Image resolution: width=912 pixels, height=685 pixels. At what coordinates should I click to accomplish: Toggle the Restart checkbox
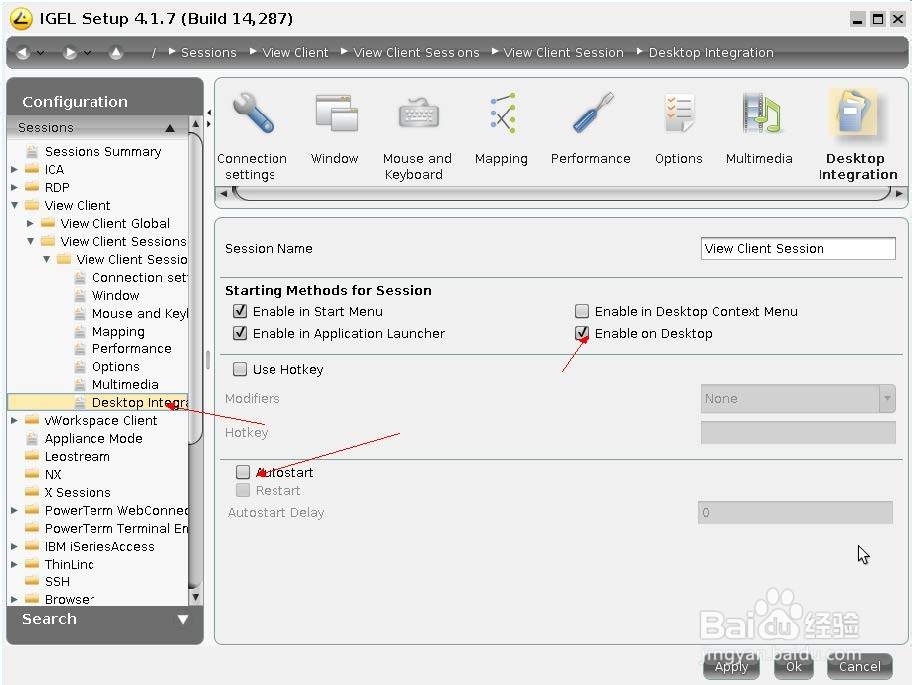243,490
